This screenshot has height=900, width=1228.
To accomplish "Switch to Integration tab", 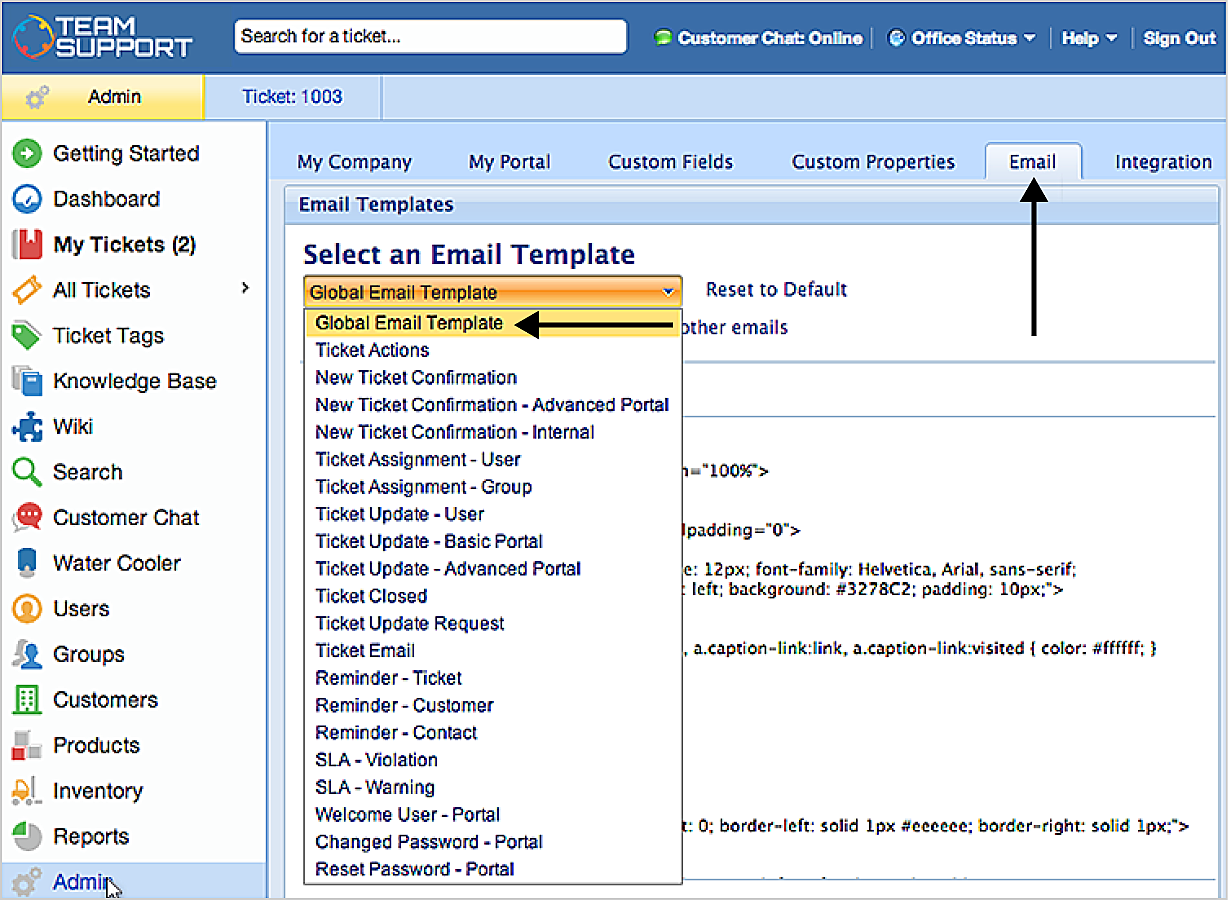I will click(1163, 162).
